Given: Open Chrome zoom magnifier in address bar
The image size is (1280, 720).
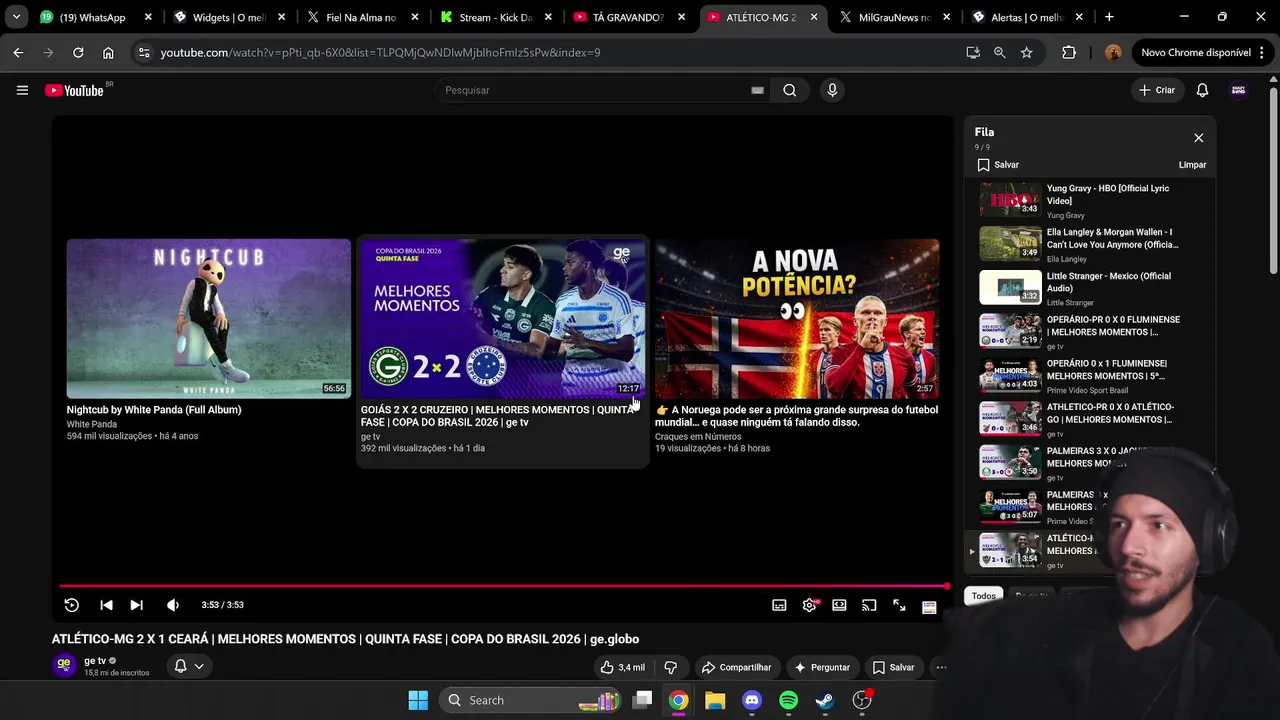Looking at the screenshot, I should (999, 52).
